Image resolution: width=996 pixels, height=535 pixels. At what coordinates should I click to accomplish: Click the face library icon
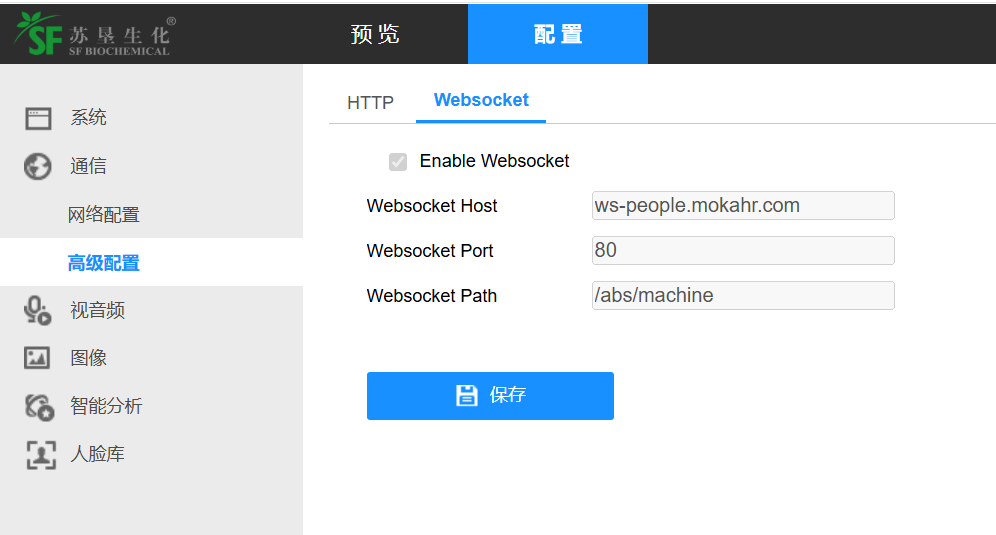38,454
